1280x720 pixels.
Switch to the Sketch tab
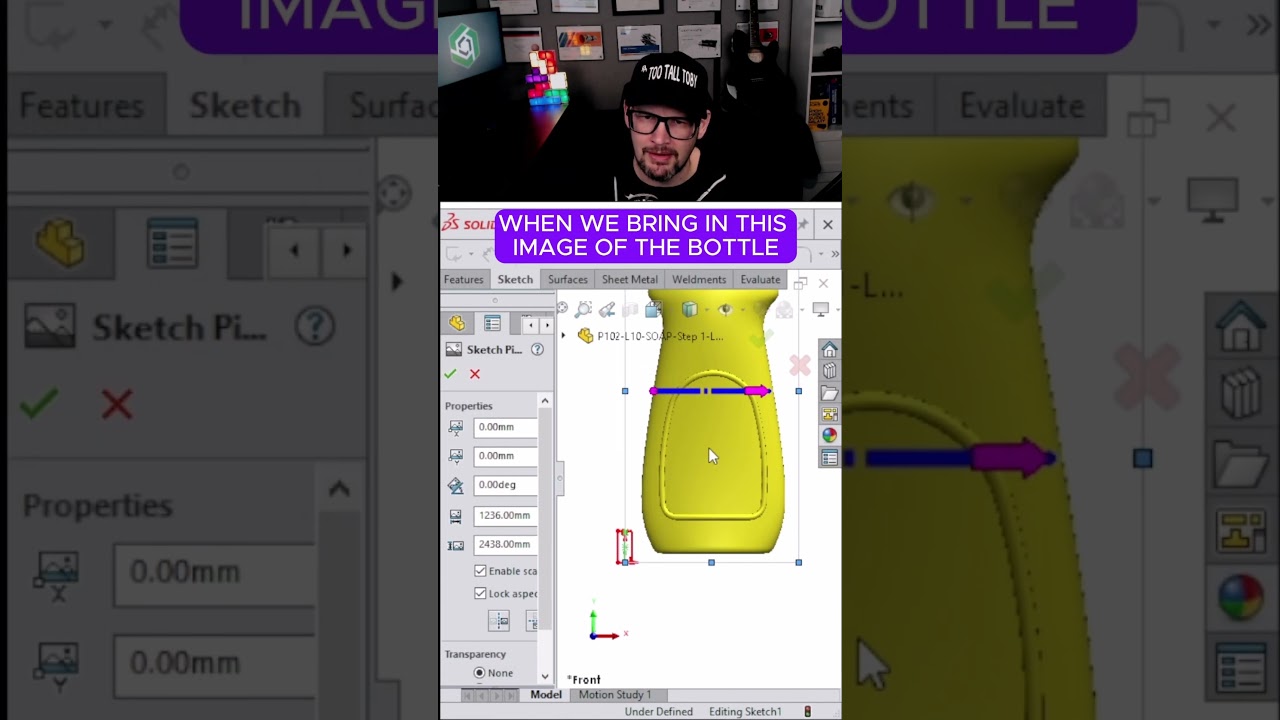pyautogui.click(x=515, y=279)
